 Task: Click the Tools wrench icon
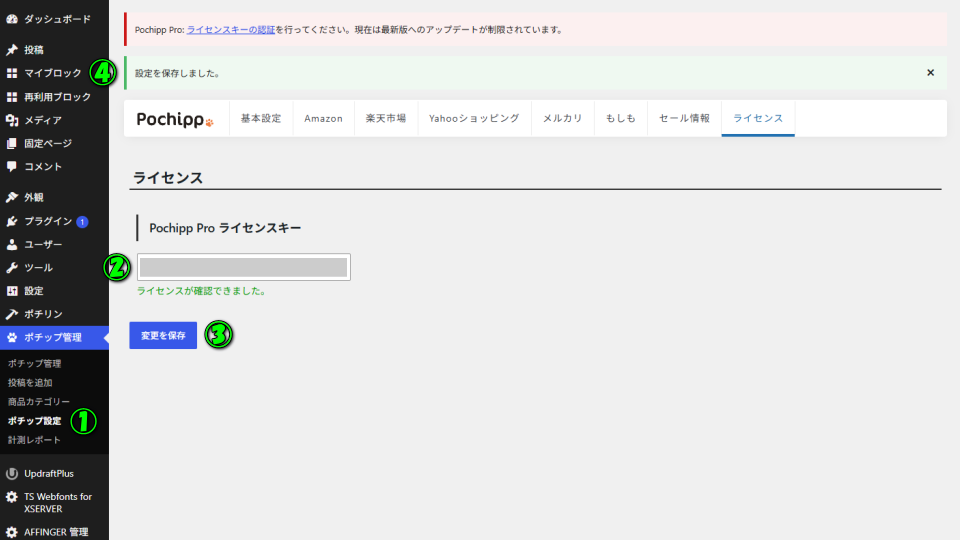[12, 268]
